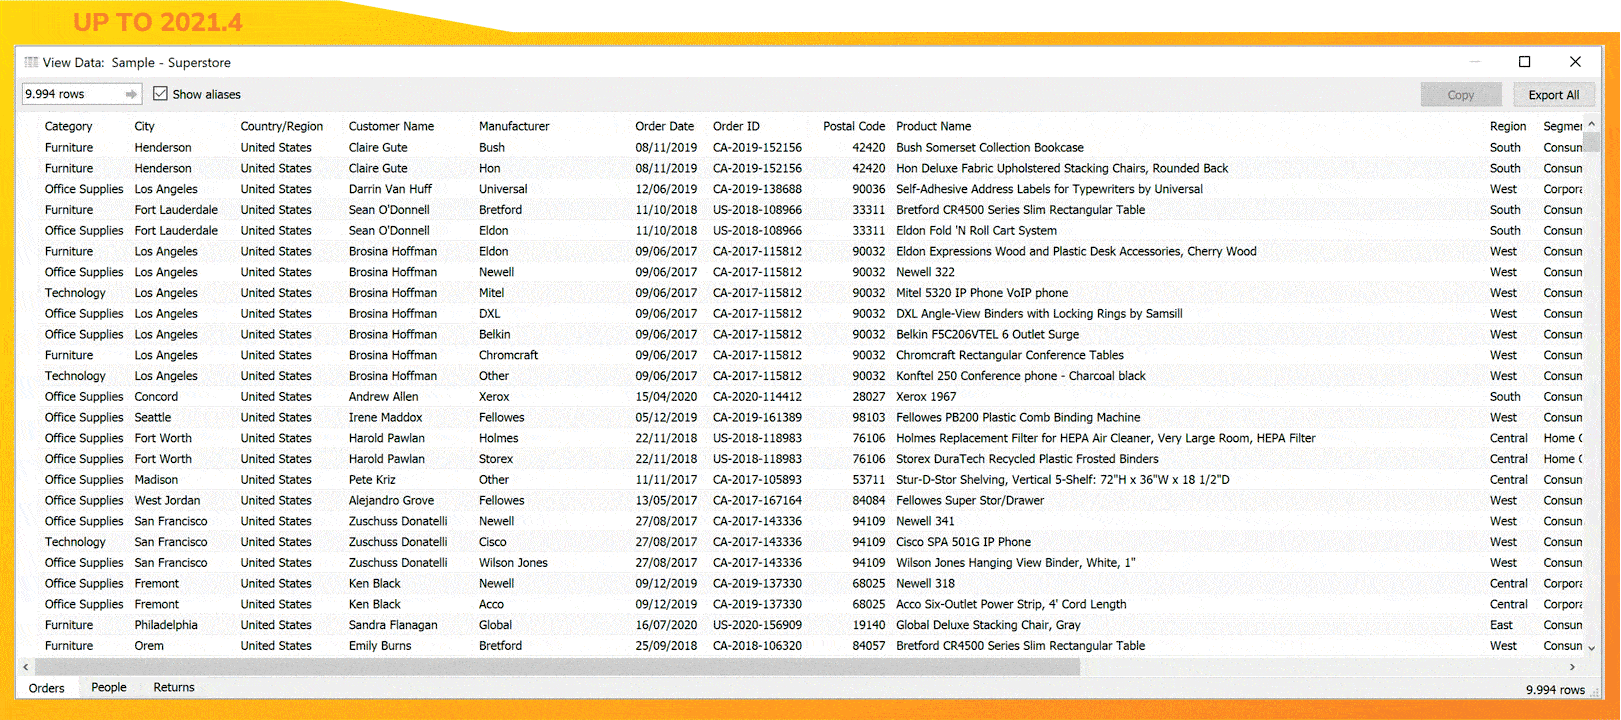Image resolution: width=1621 pixels, height=720 pixels.
Task: Click the Global manufacturer cell
Action: tap(495, 625)
